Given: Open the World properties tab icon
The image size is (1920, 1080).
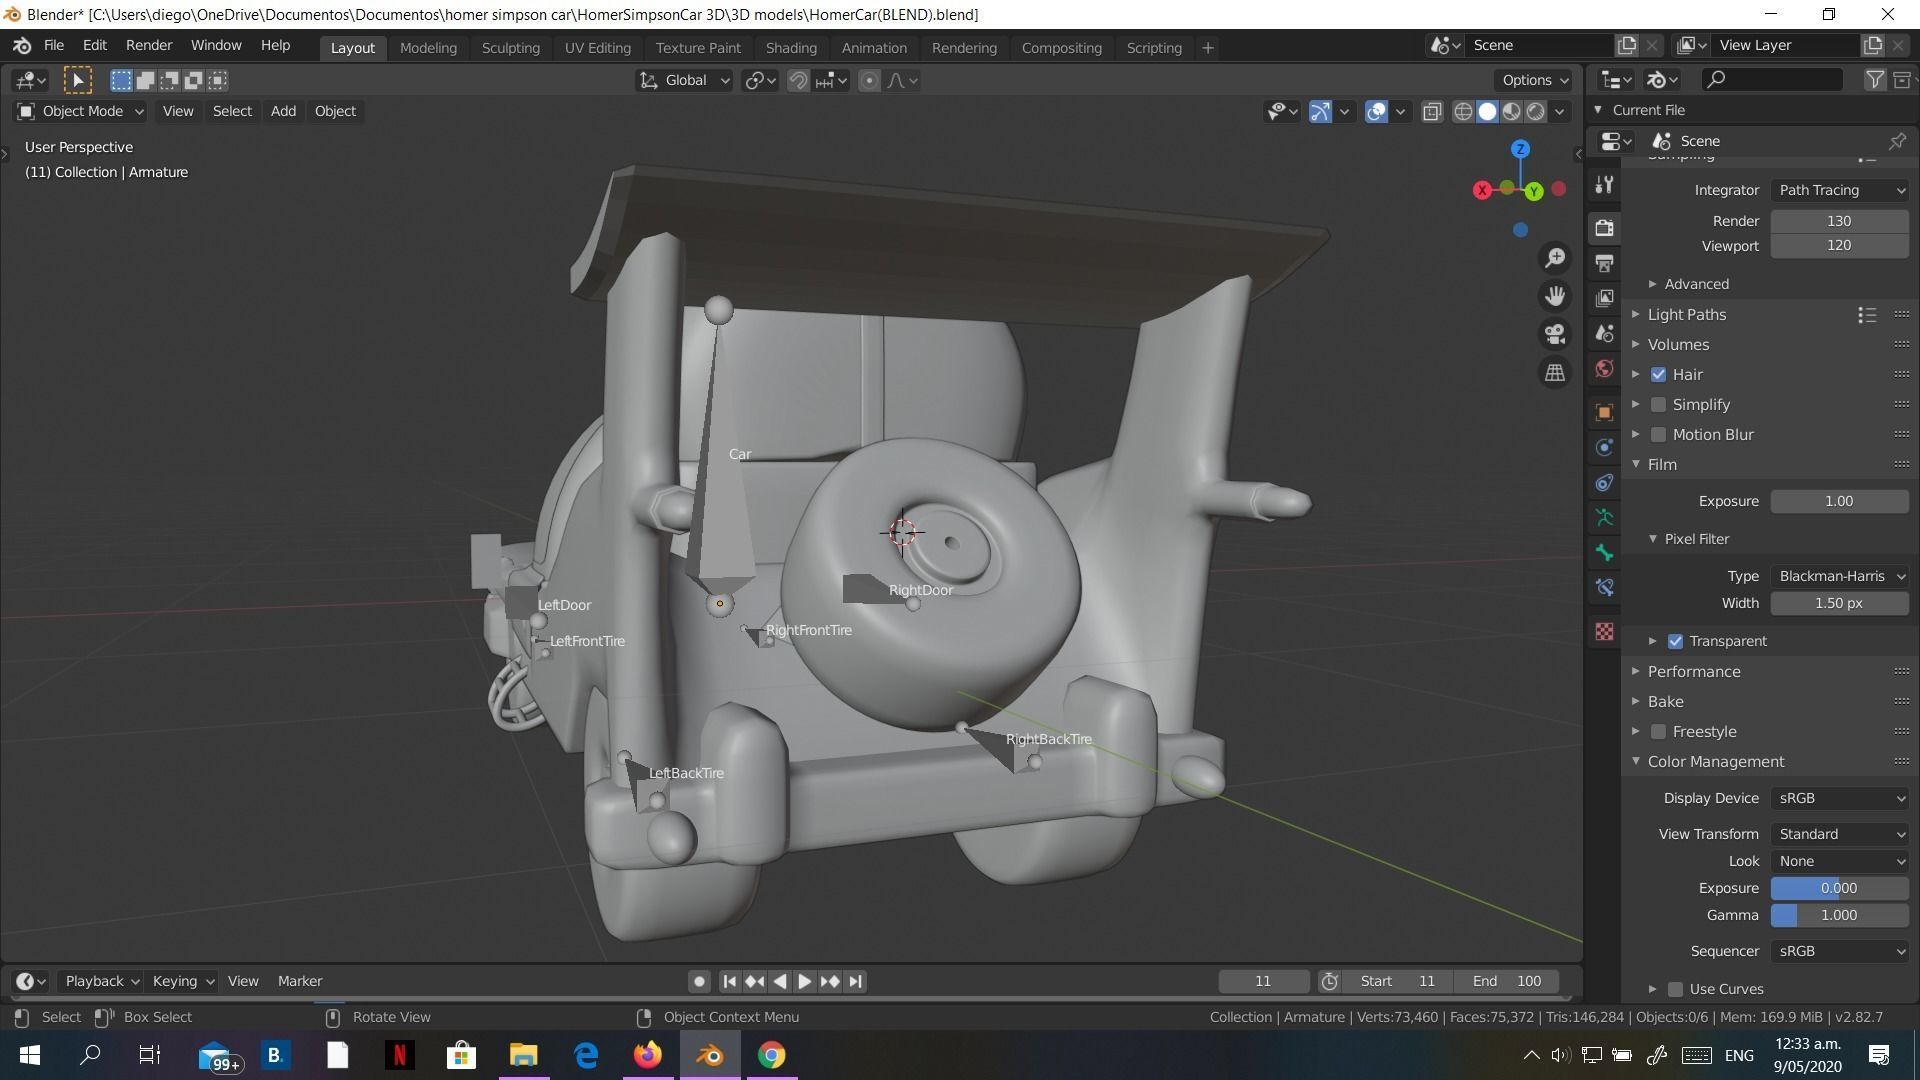Looking at the screenshot, I should pos(1604,369).
